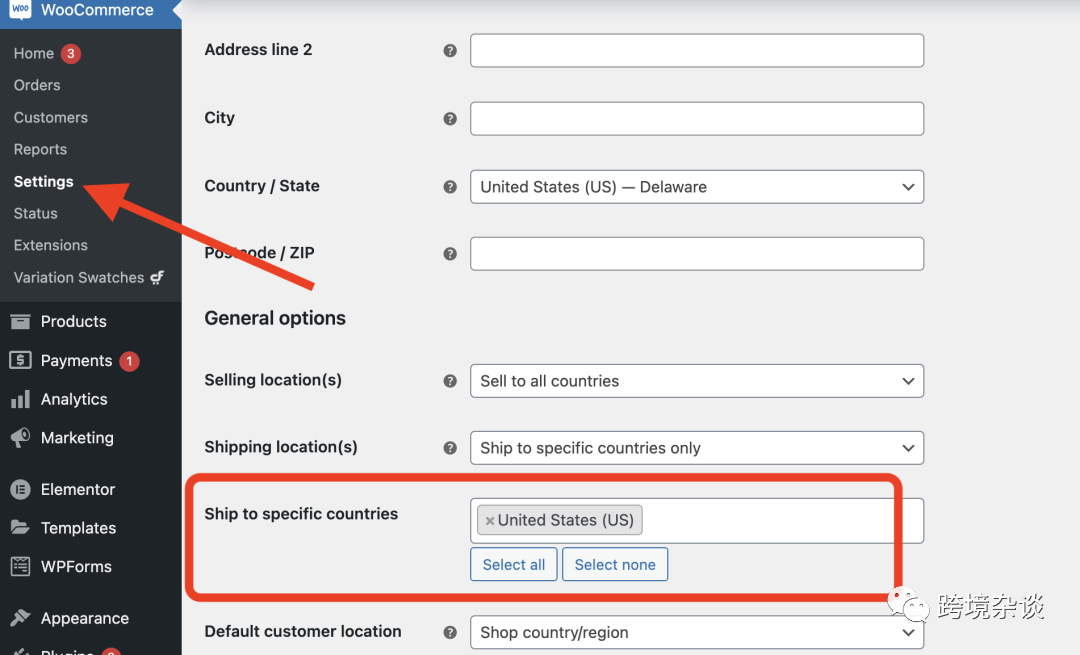Click the Variation Swatches plugin icon
The image size is (1080, 655).
pyautogui.click(x=158, y=278)
